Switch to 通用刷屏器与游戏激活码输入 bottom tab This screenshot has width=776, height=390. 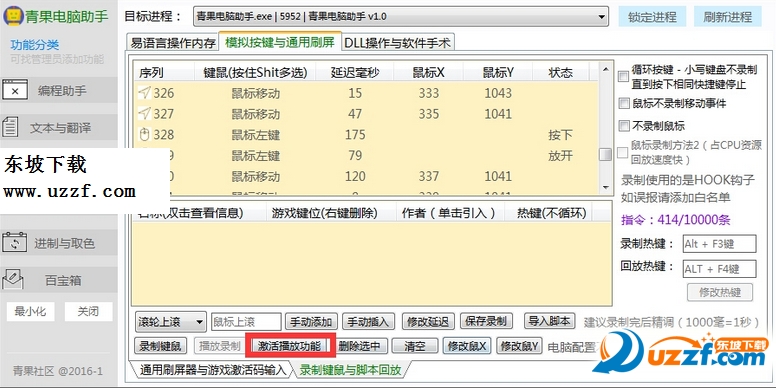213,370
